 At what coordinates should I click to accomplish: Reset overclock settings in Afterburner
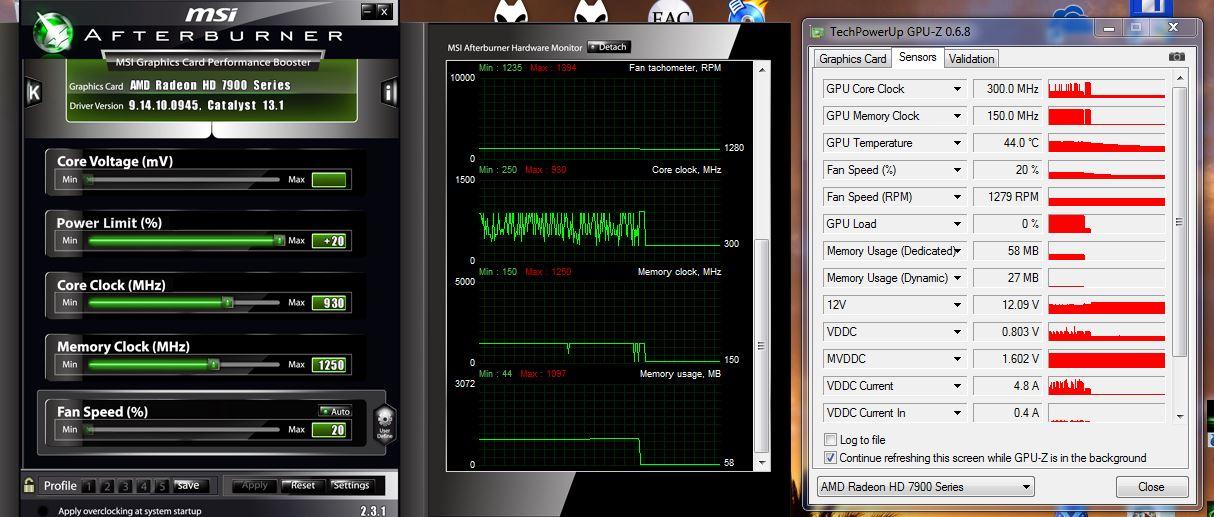pyautogui.click(x=303, y=486)
